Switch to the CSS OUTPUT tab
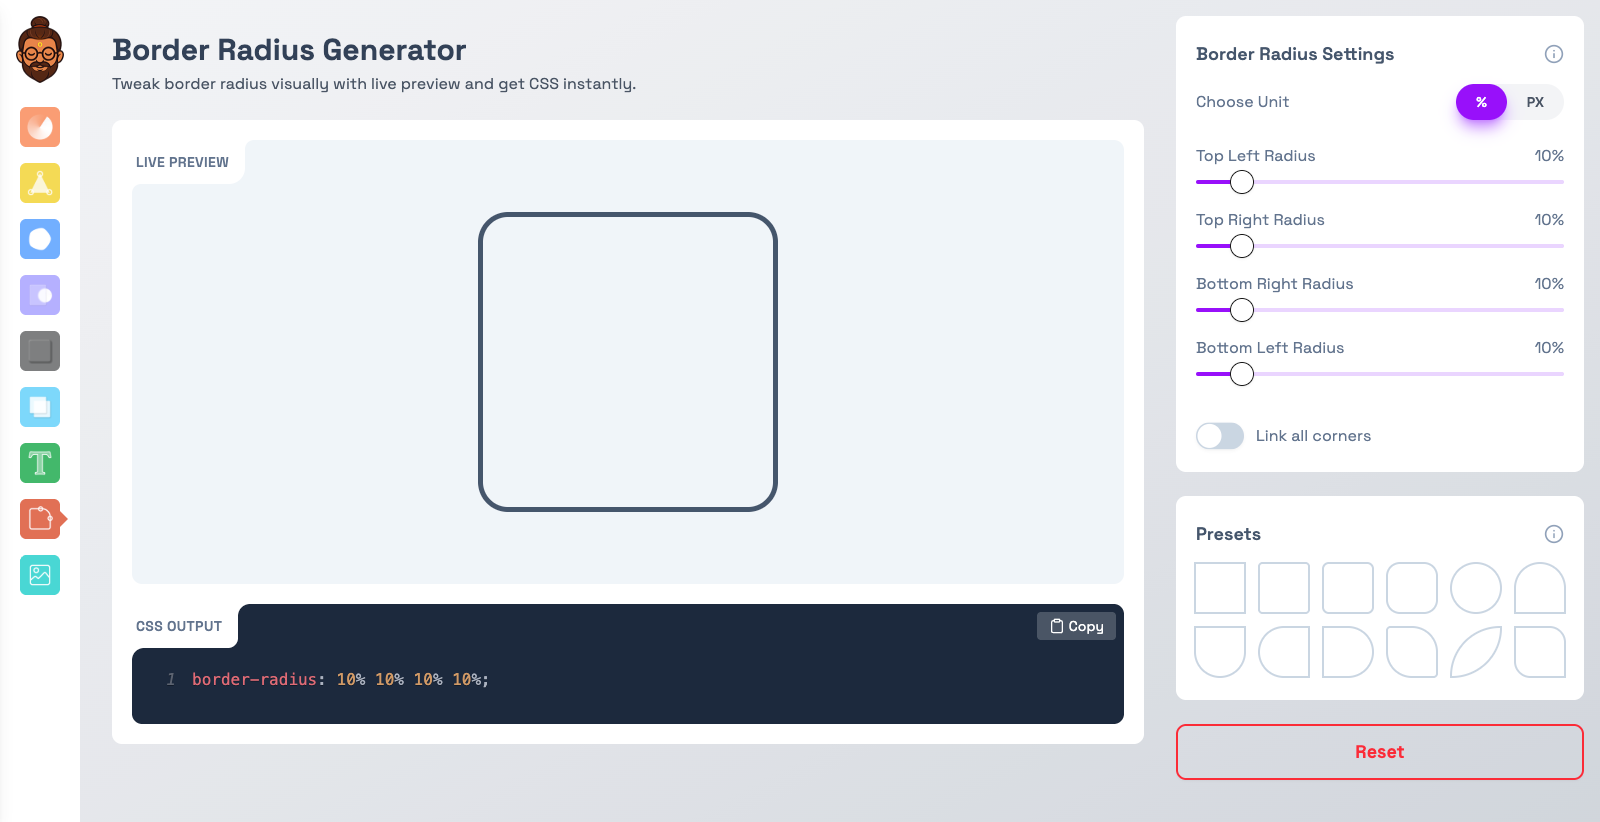 tap(179, 626)
